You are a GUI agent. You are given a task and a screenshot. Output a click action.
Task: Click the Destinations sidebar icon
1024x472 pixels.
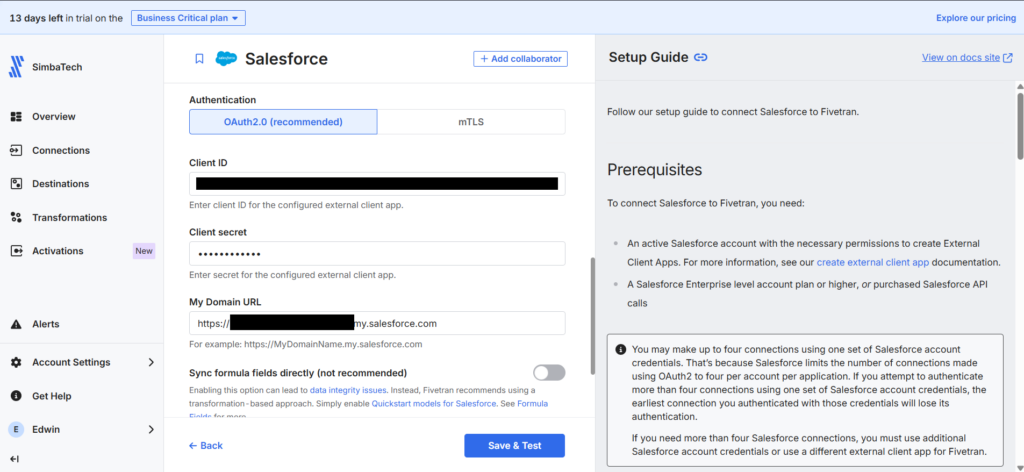[x=17, y=183]
